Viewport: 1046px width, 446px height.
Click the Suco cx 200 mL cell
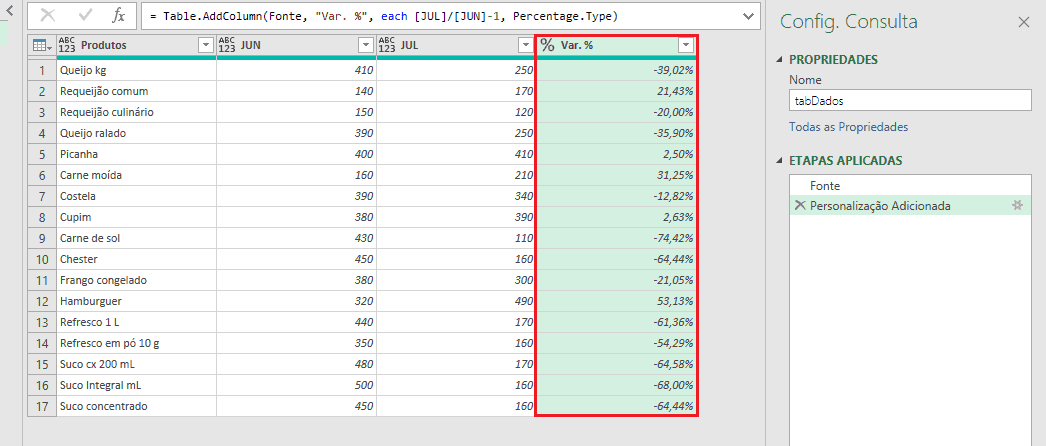click(x=137, y=364)
